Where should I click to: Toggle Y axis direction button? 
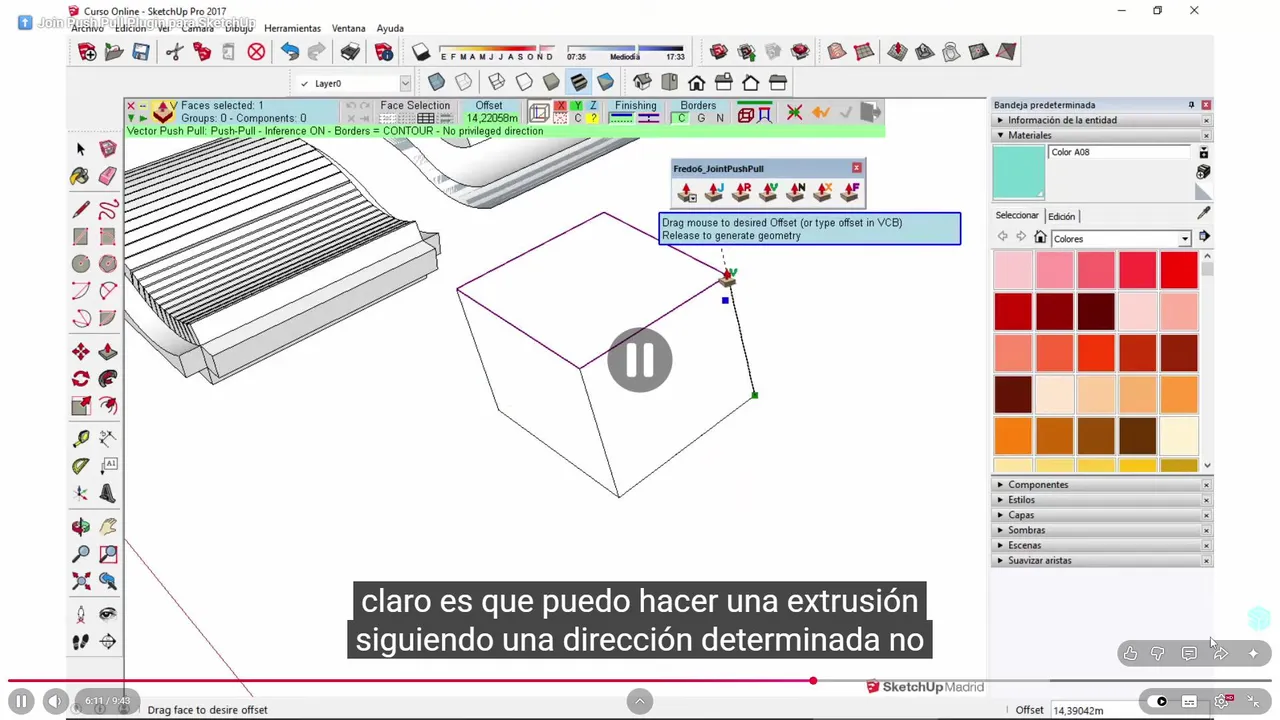click(x=577, y=105)
